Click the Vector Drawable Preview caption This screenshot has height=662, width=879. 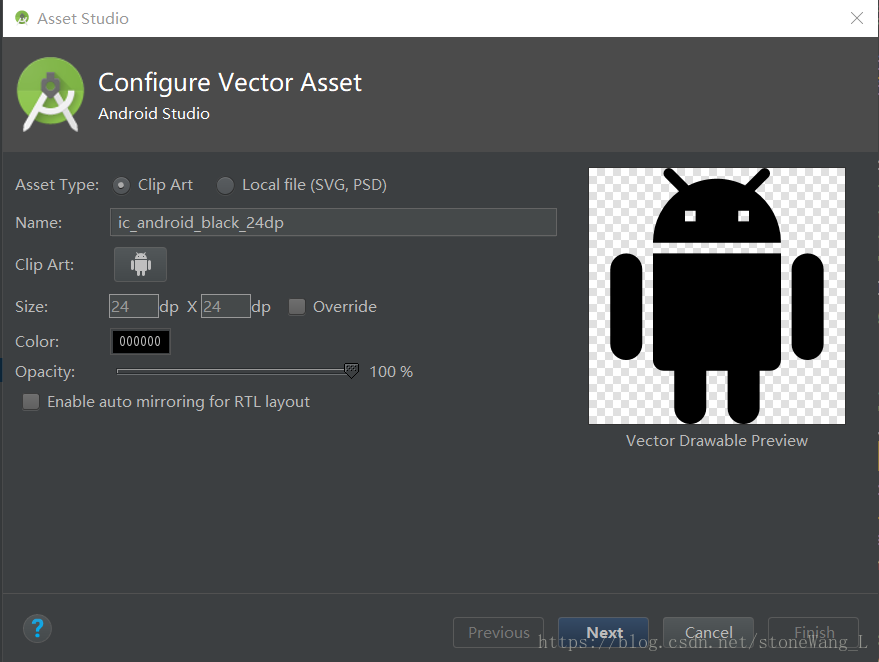[716, 441]
